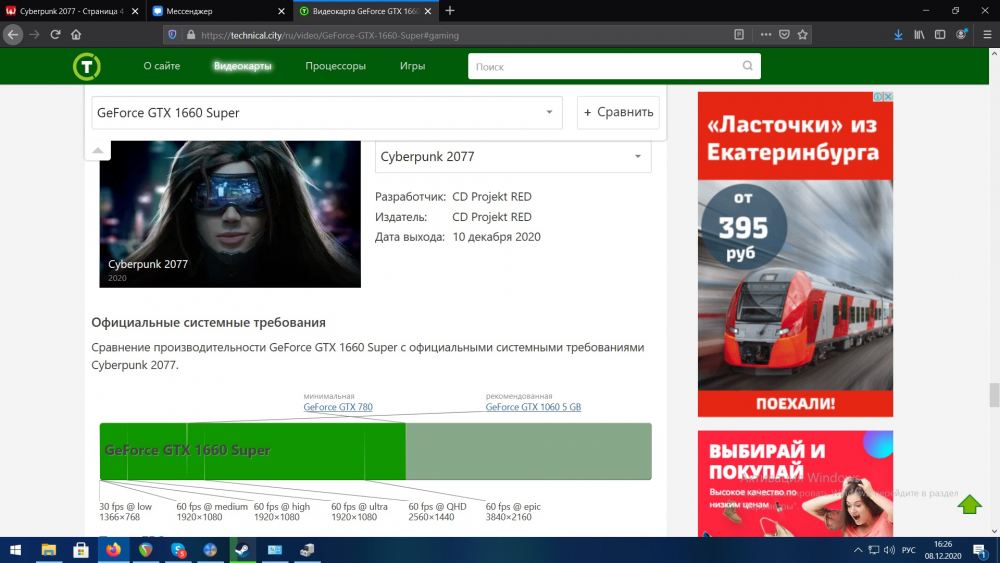Image resolution: width=1000 pixels, height=563 pixels.
Task: Open Видеокарты menu item
Action: pyautogui.click(x=242, y=66)
